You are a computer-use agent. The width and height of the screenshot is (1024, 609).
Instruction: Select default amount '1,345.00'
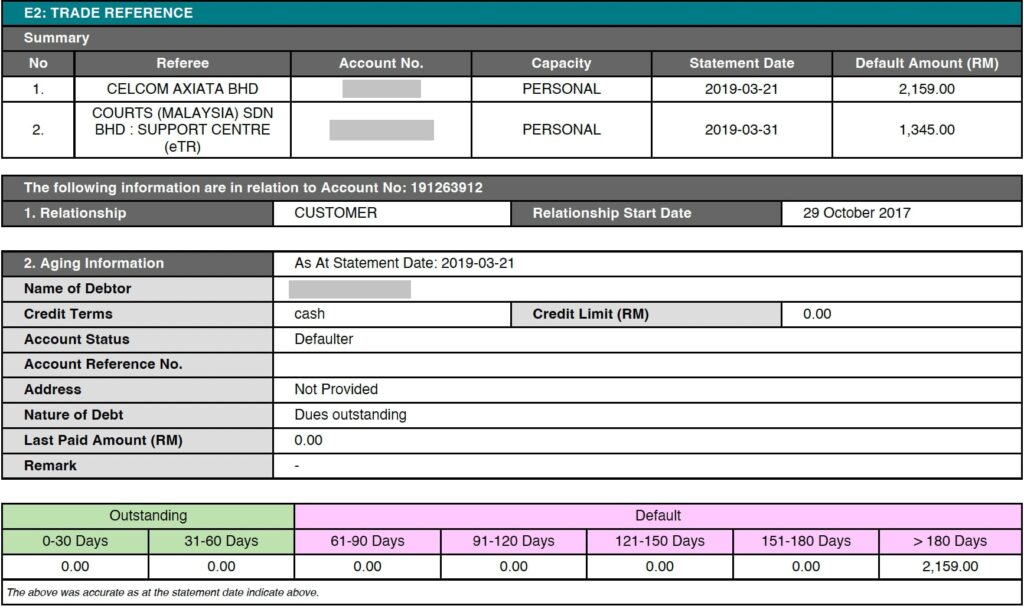tap(927, 129)
